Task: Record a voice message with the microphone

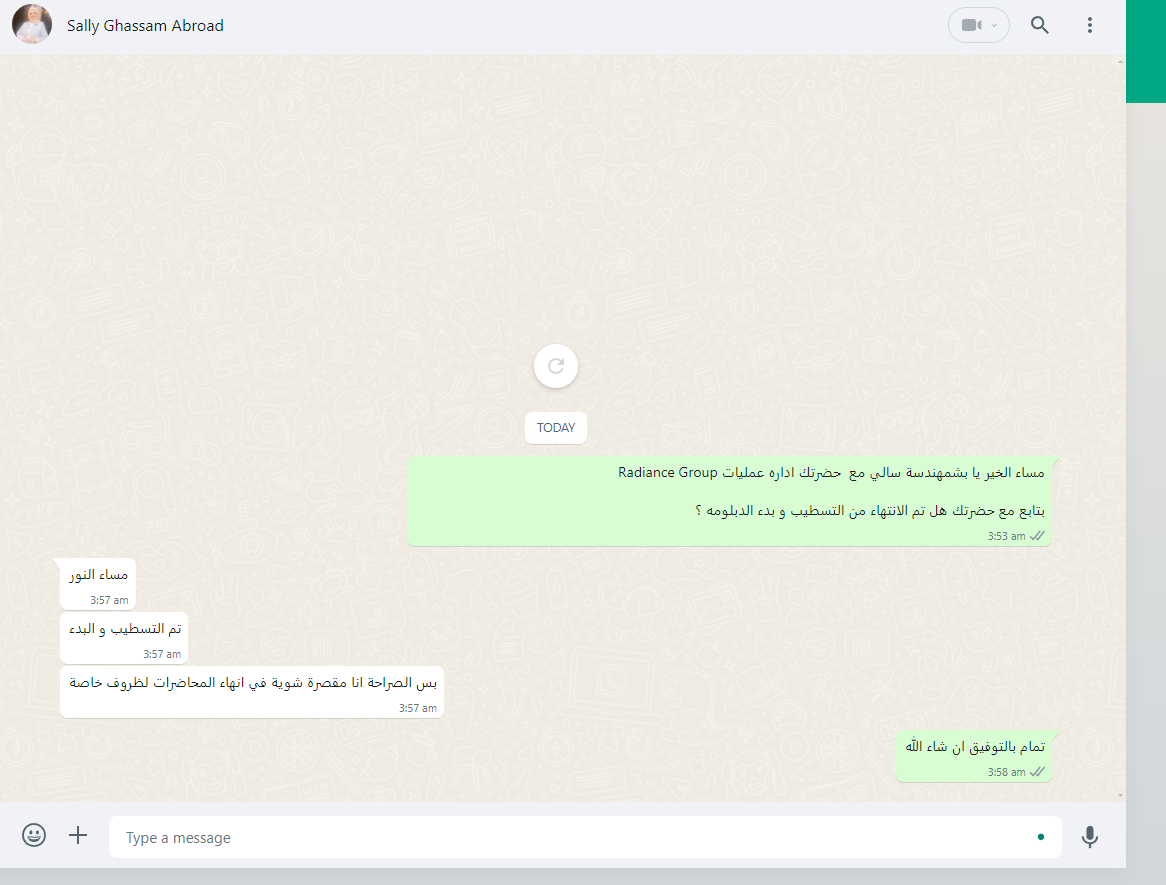Action: 1089,837
